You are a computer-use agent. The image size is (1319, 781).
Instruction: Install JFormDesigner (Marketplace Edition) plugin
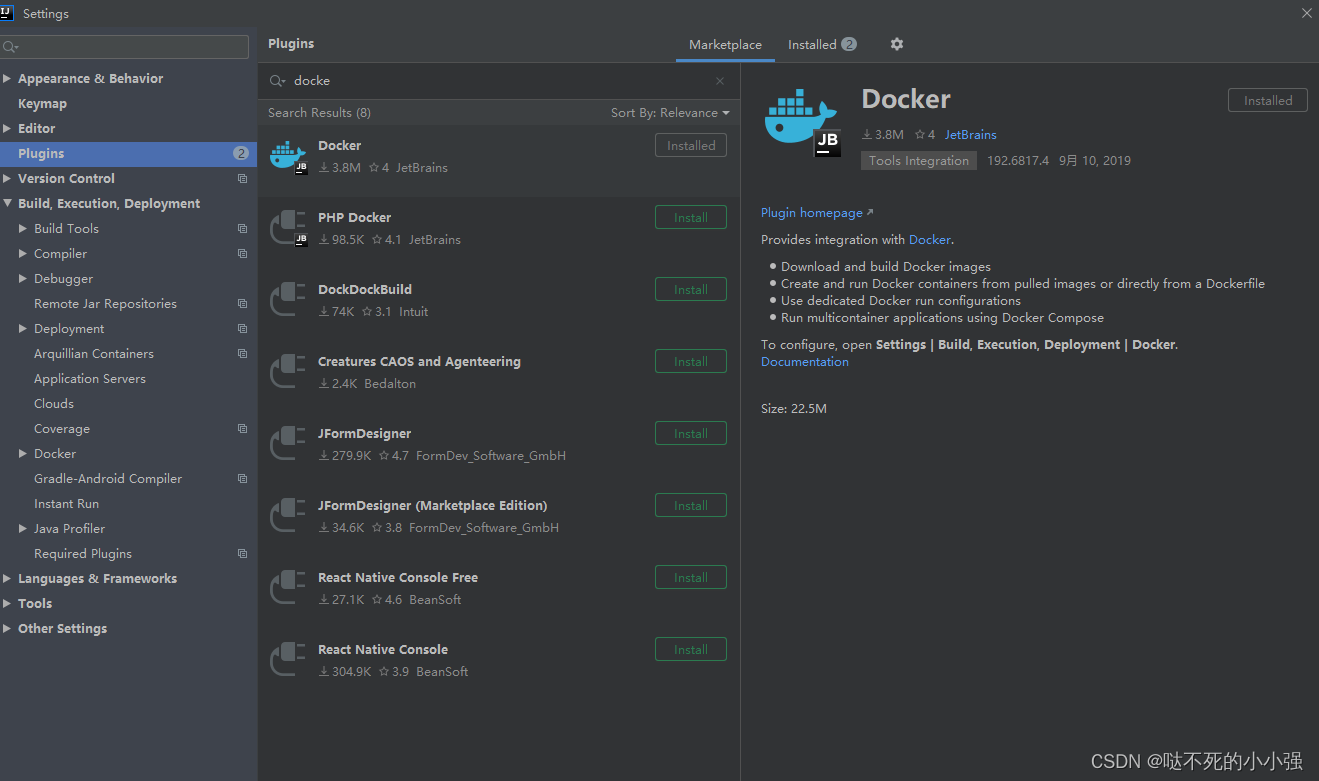[691, 506]
